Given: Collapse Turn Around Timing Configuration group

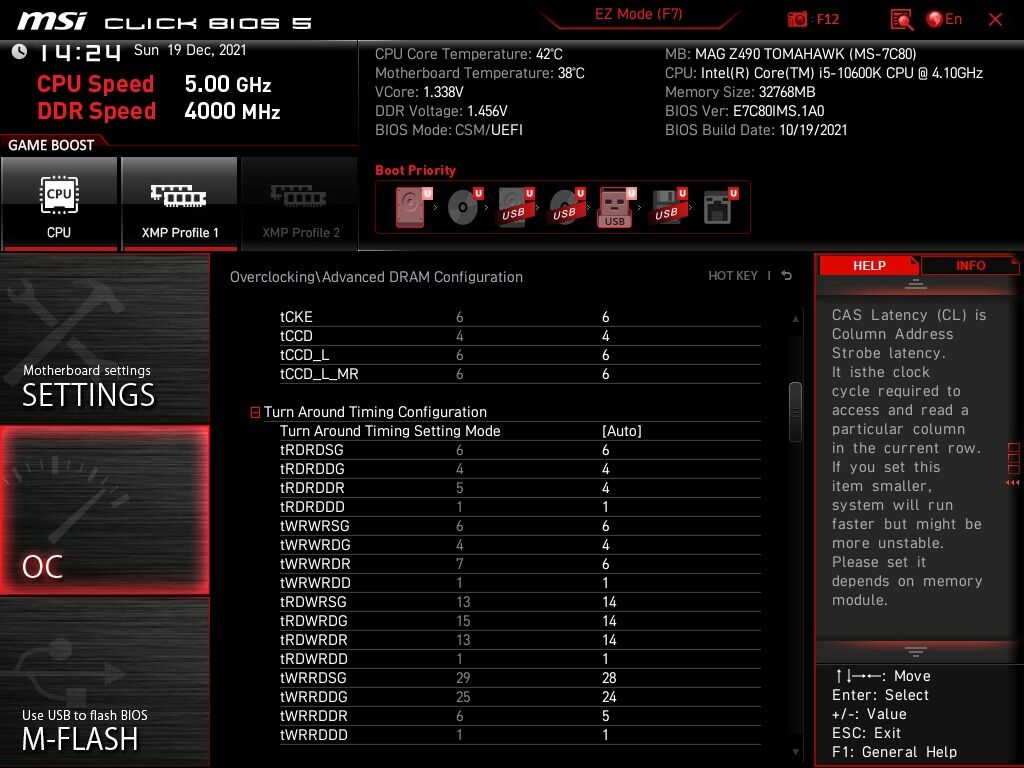Looking at the screenshot, I should [255, 412].
